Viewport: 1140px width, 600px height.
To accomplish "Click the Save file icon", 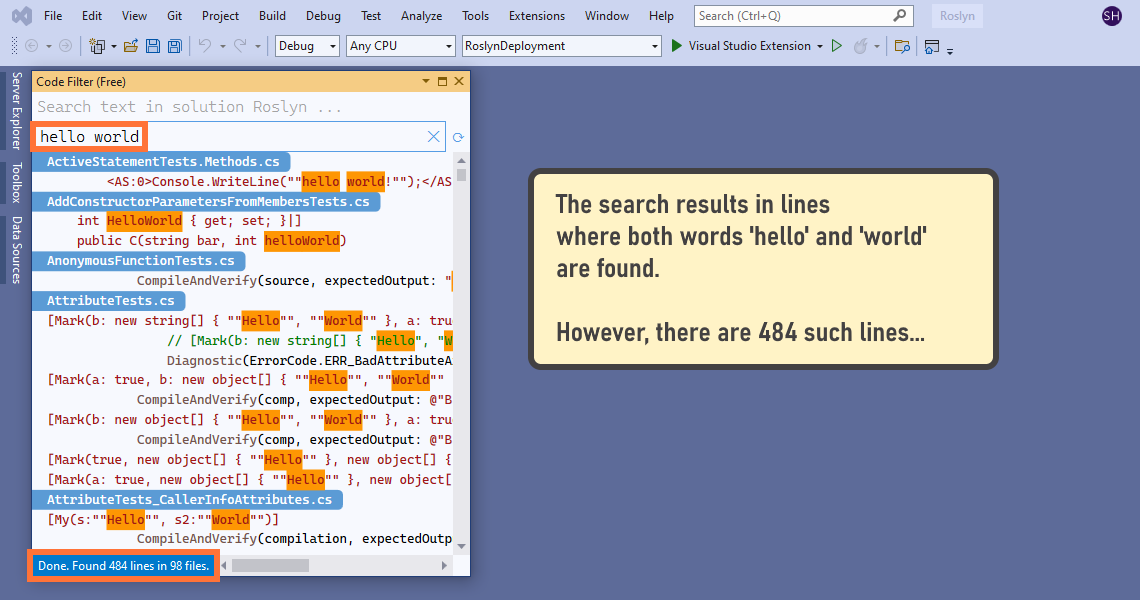I will tap(153, 46).
